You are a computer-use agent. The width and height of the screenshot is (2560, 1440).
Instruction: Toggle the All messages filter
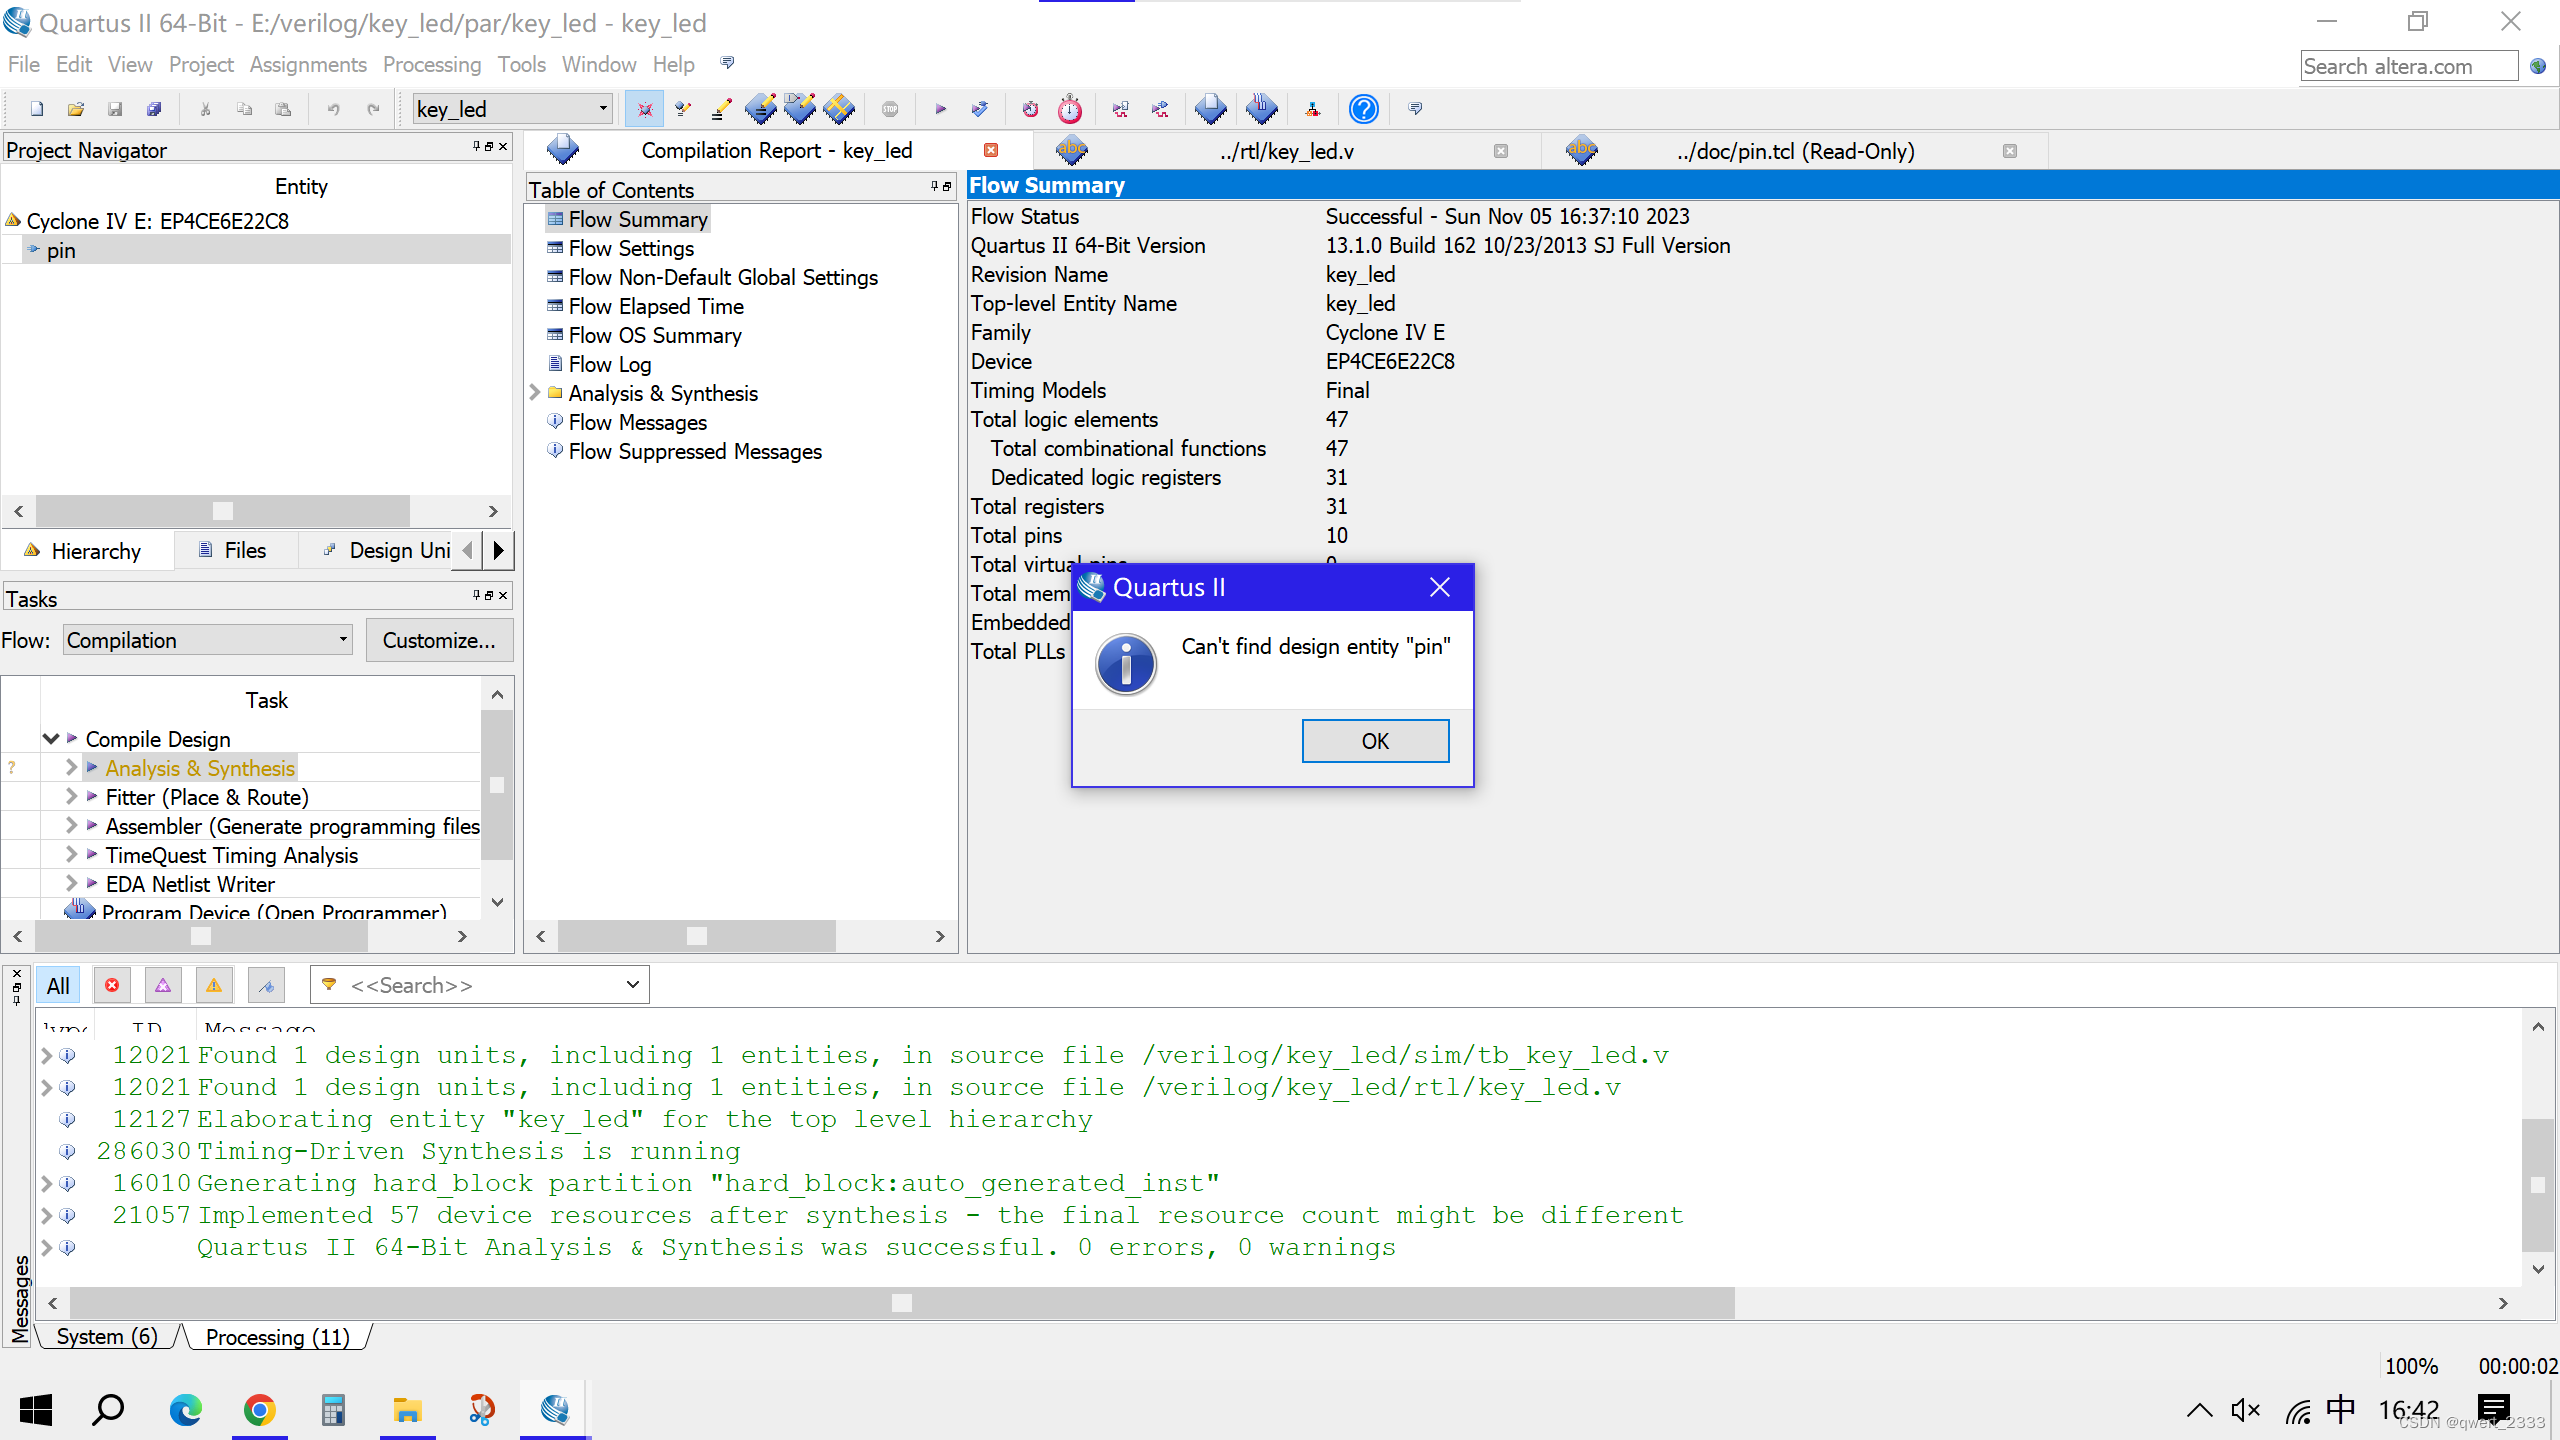click(58, 985)
